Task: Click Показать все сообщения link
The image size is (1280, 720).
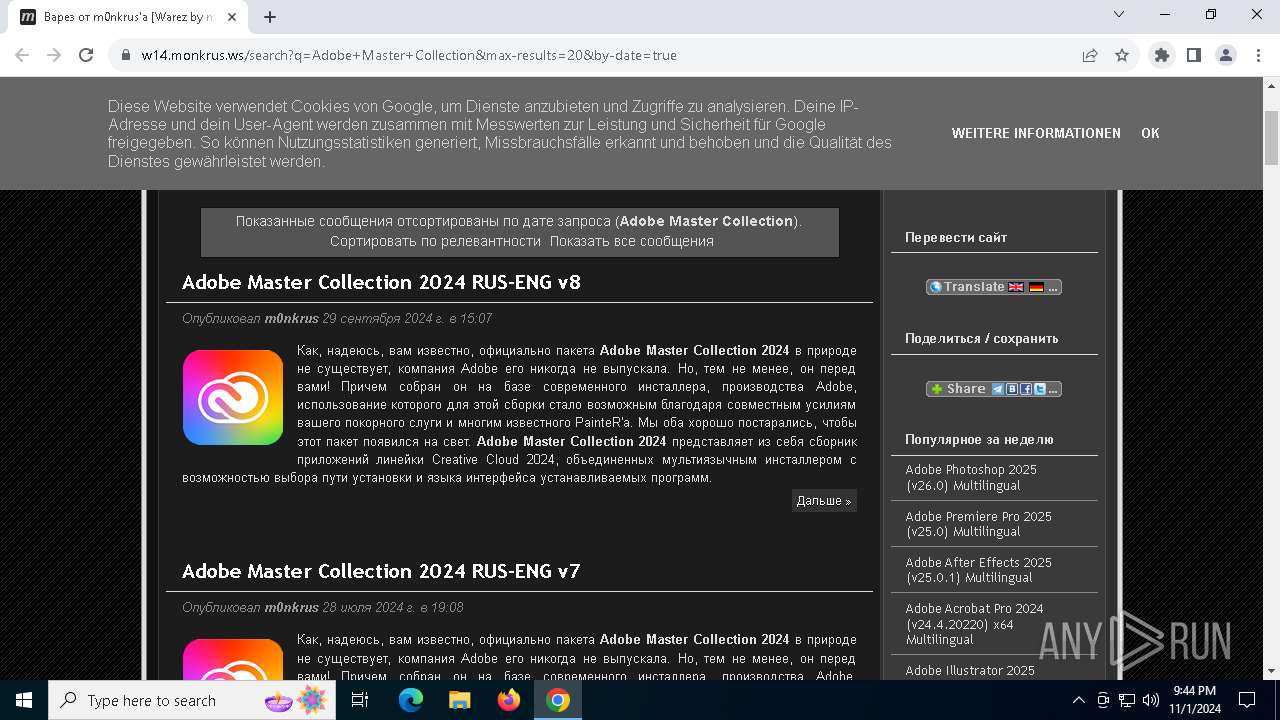Action: point(631,241)
